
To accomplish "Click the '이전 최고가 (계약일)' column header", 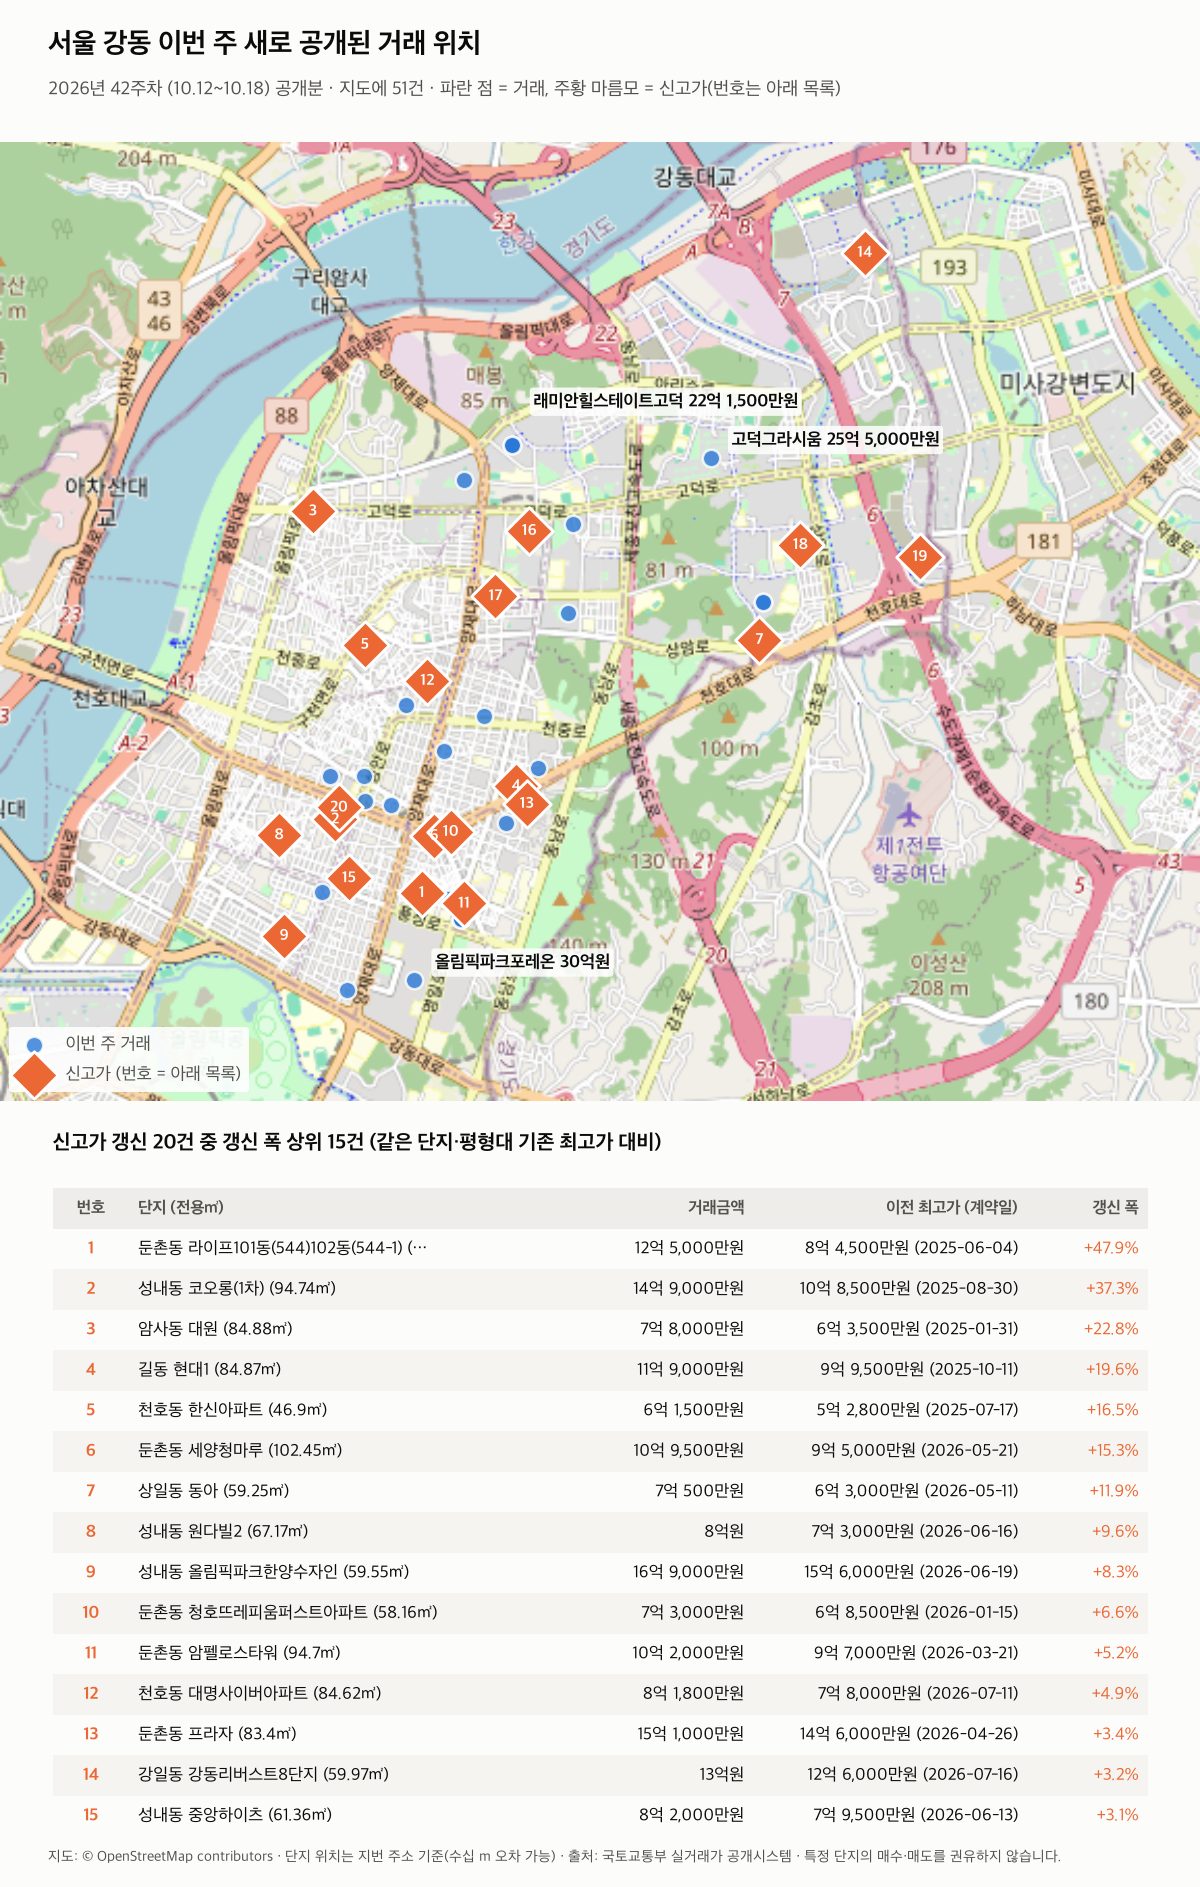I will (x=952, y=1207).
